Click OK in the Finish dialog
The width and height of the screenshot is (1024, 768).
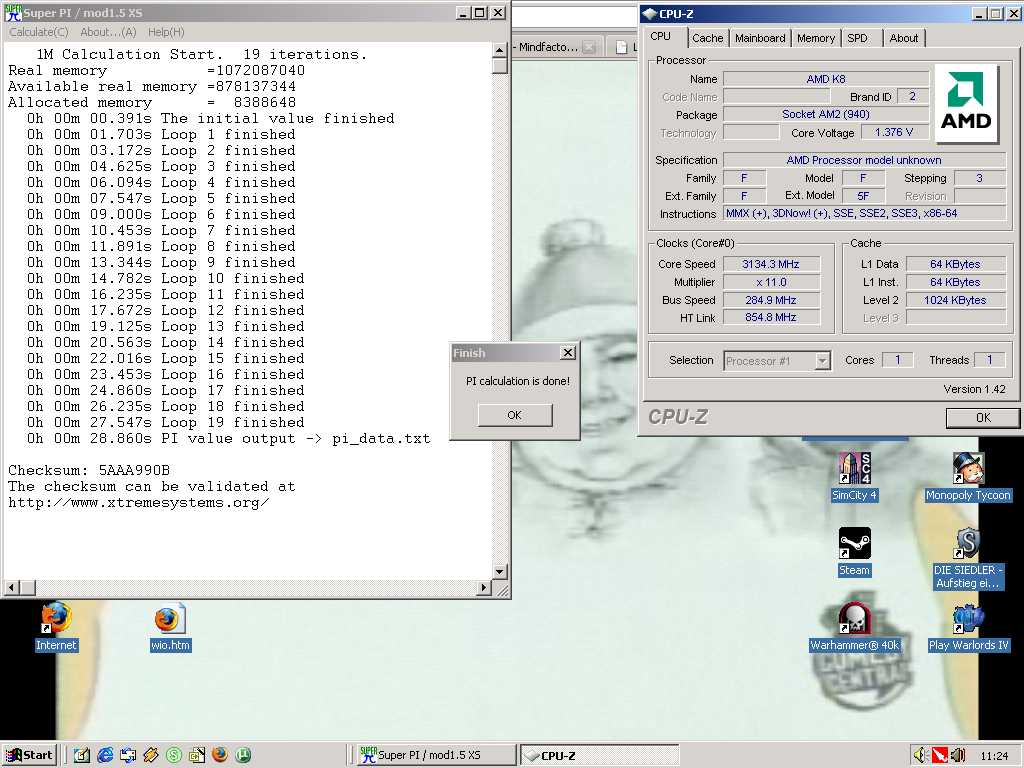(x=515, y=415)
